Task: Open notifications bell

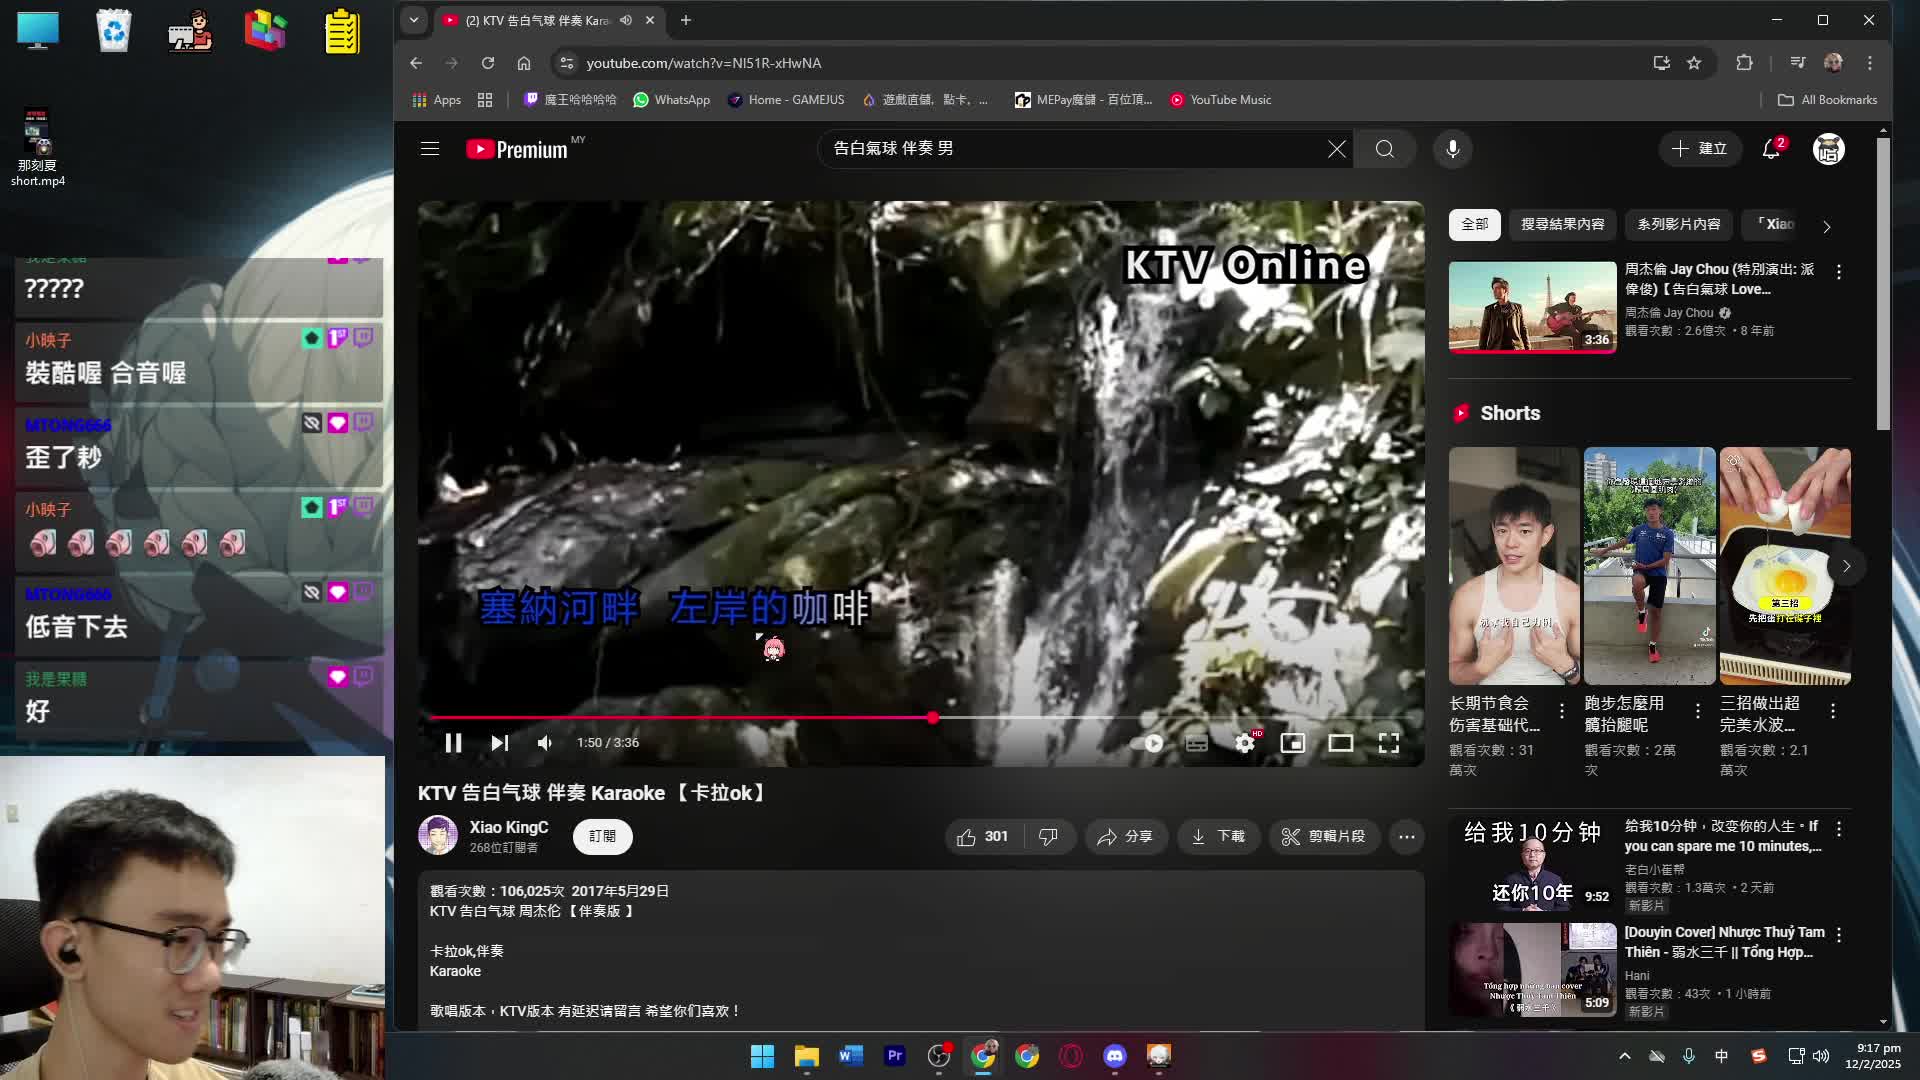Action: point(1771,149)
